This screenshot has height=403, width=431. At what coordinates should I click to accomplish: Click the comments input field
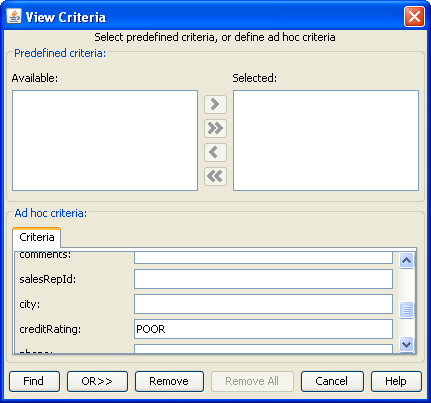click(x=263, y=258)
